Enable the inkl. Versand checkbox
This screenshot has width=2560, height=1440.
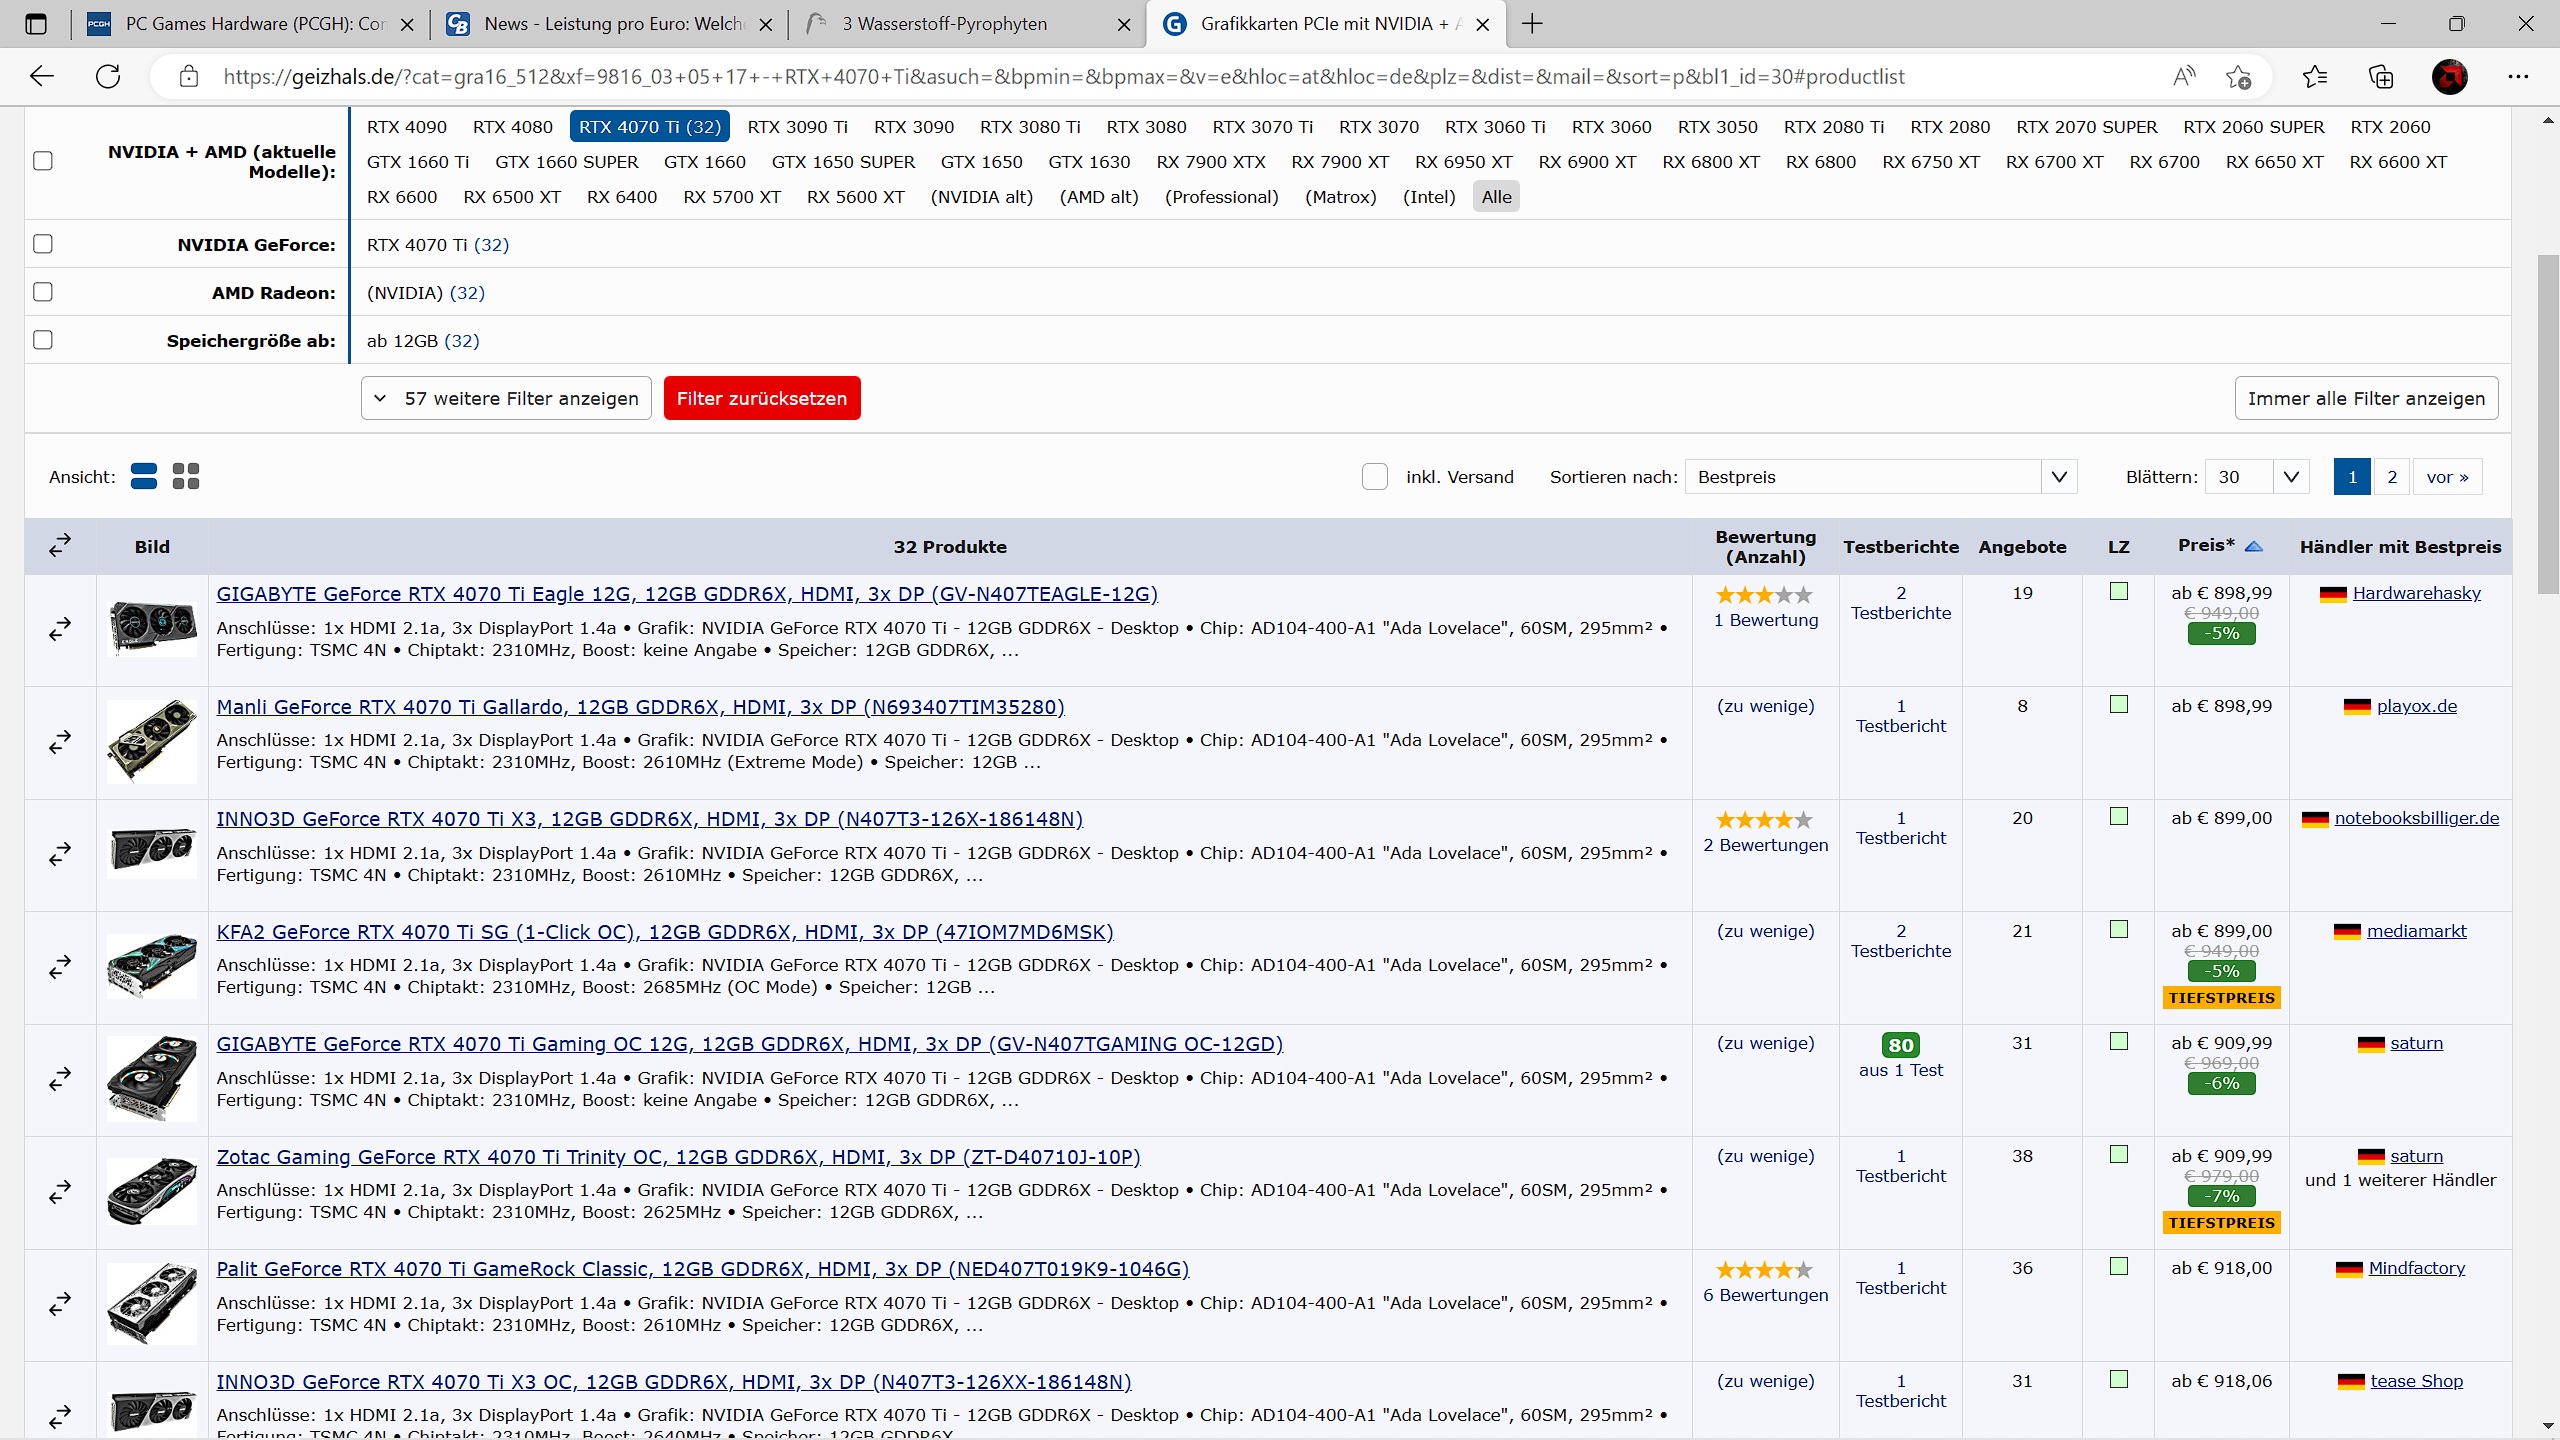1375,477
